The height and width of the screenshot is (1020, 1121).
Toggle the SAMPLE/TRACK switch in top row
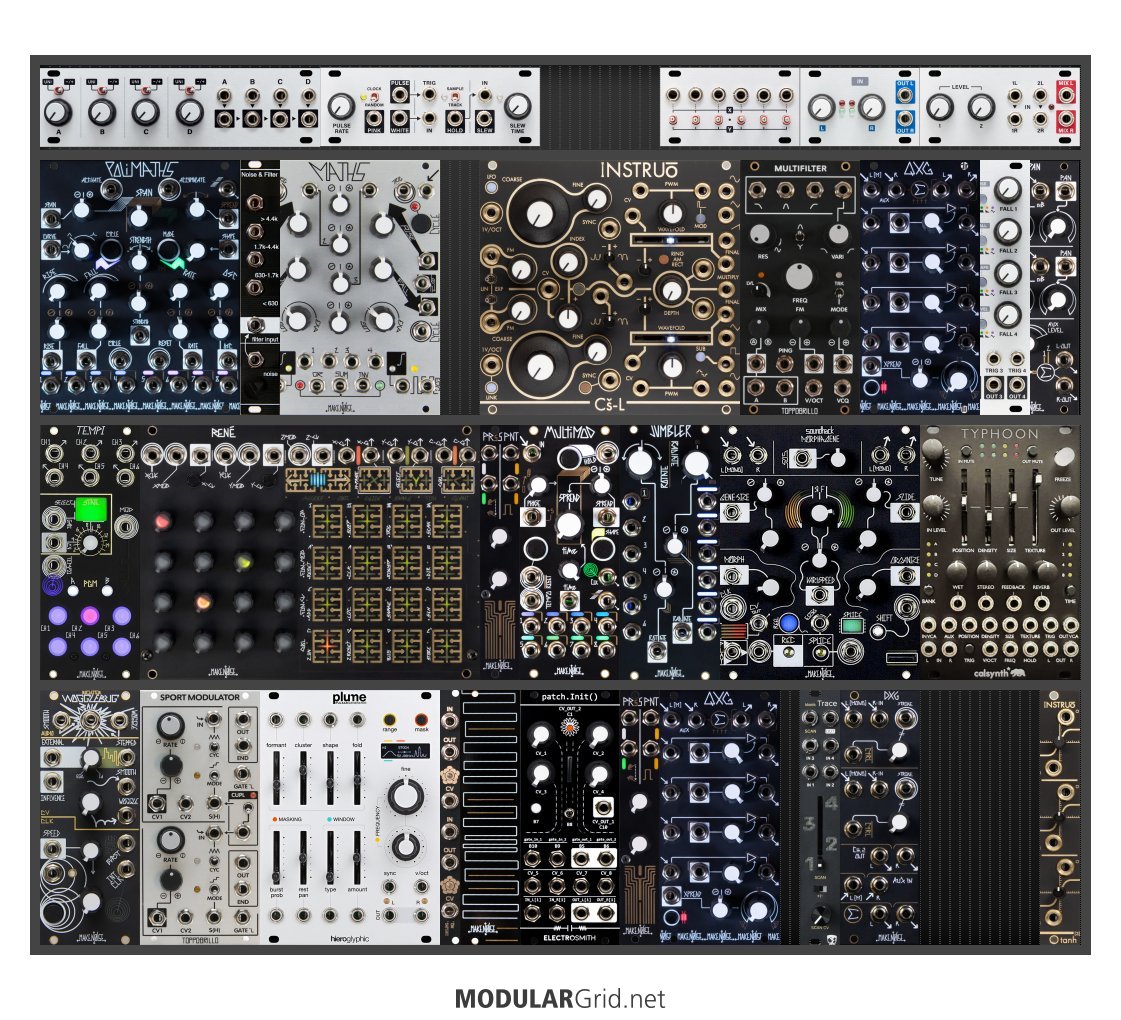[x=456, y=97]
